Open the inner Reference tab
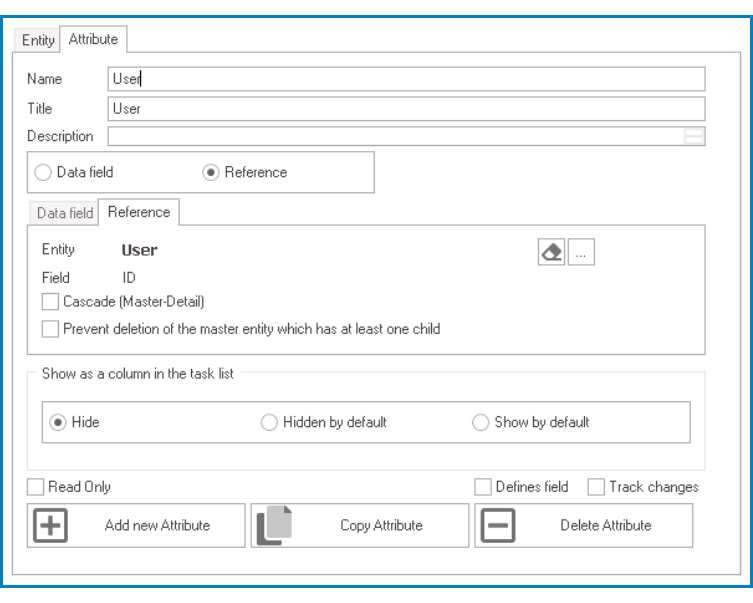Screen dimensions: 753x603 [139, 212]
